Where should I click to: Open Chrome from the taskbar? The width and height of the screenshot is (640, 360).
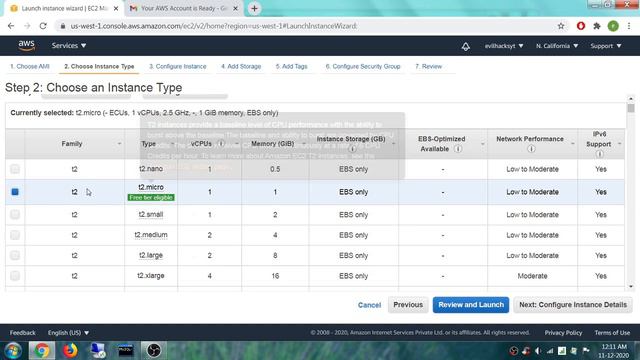(42, 351)
